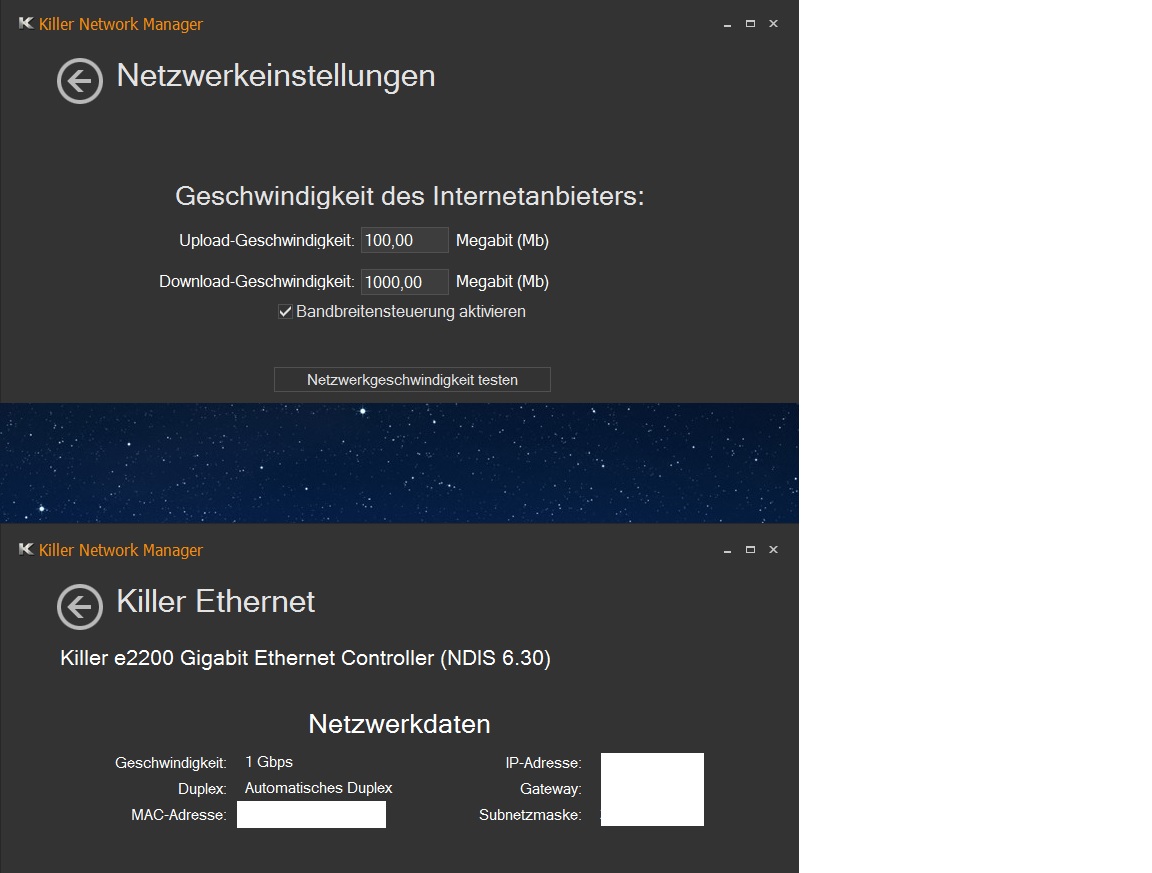Edit the Download-Geschwindigkeit field
1152x873 pixels.
pos(405,282)
